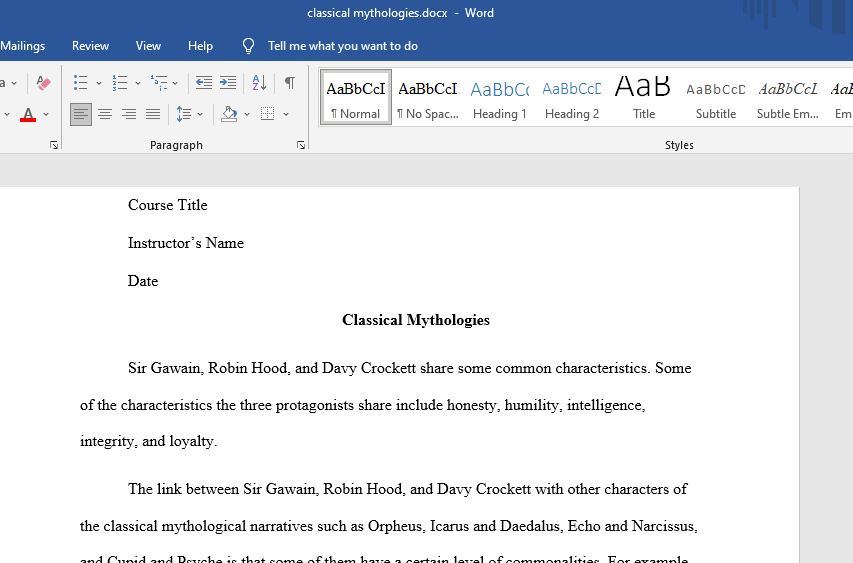This screenshot has height=563, width=853.
Task: Place cursor in Course Title line
Action: (x=168, y=205)
